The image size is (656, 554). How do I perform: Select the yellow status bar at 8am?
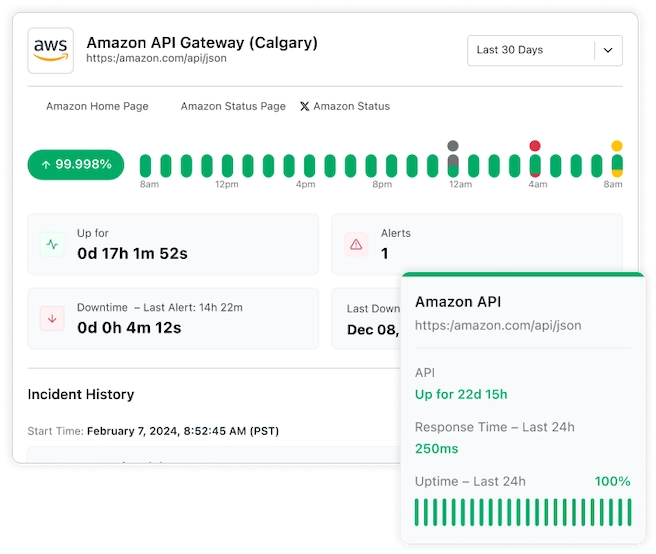(617, 160)
